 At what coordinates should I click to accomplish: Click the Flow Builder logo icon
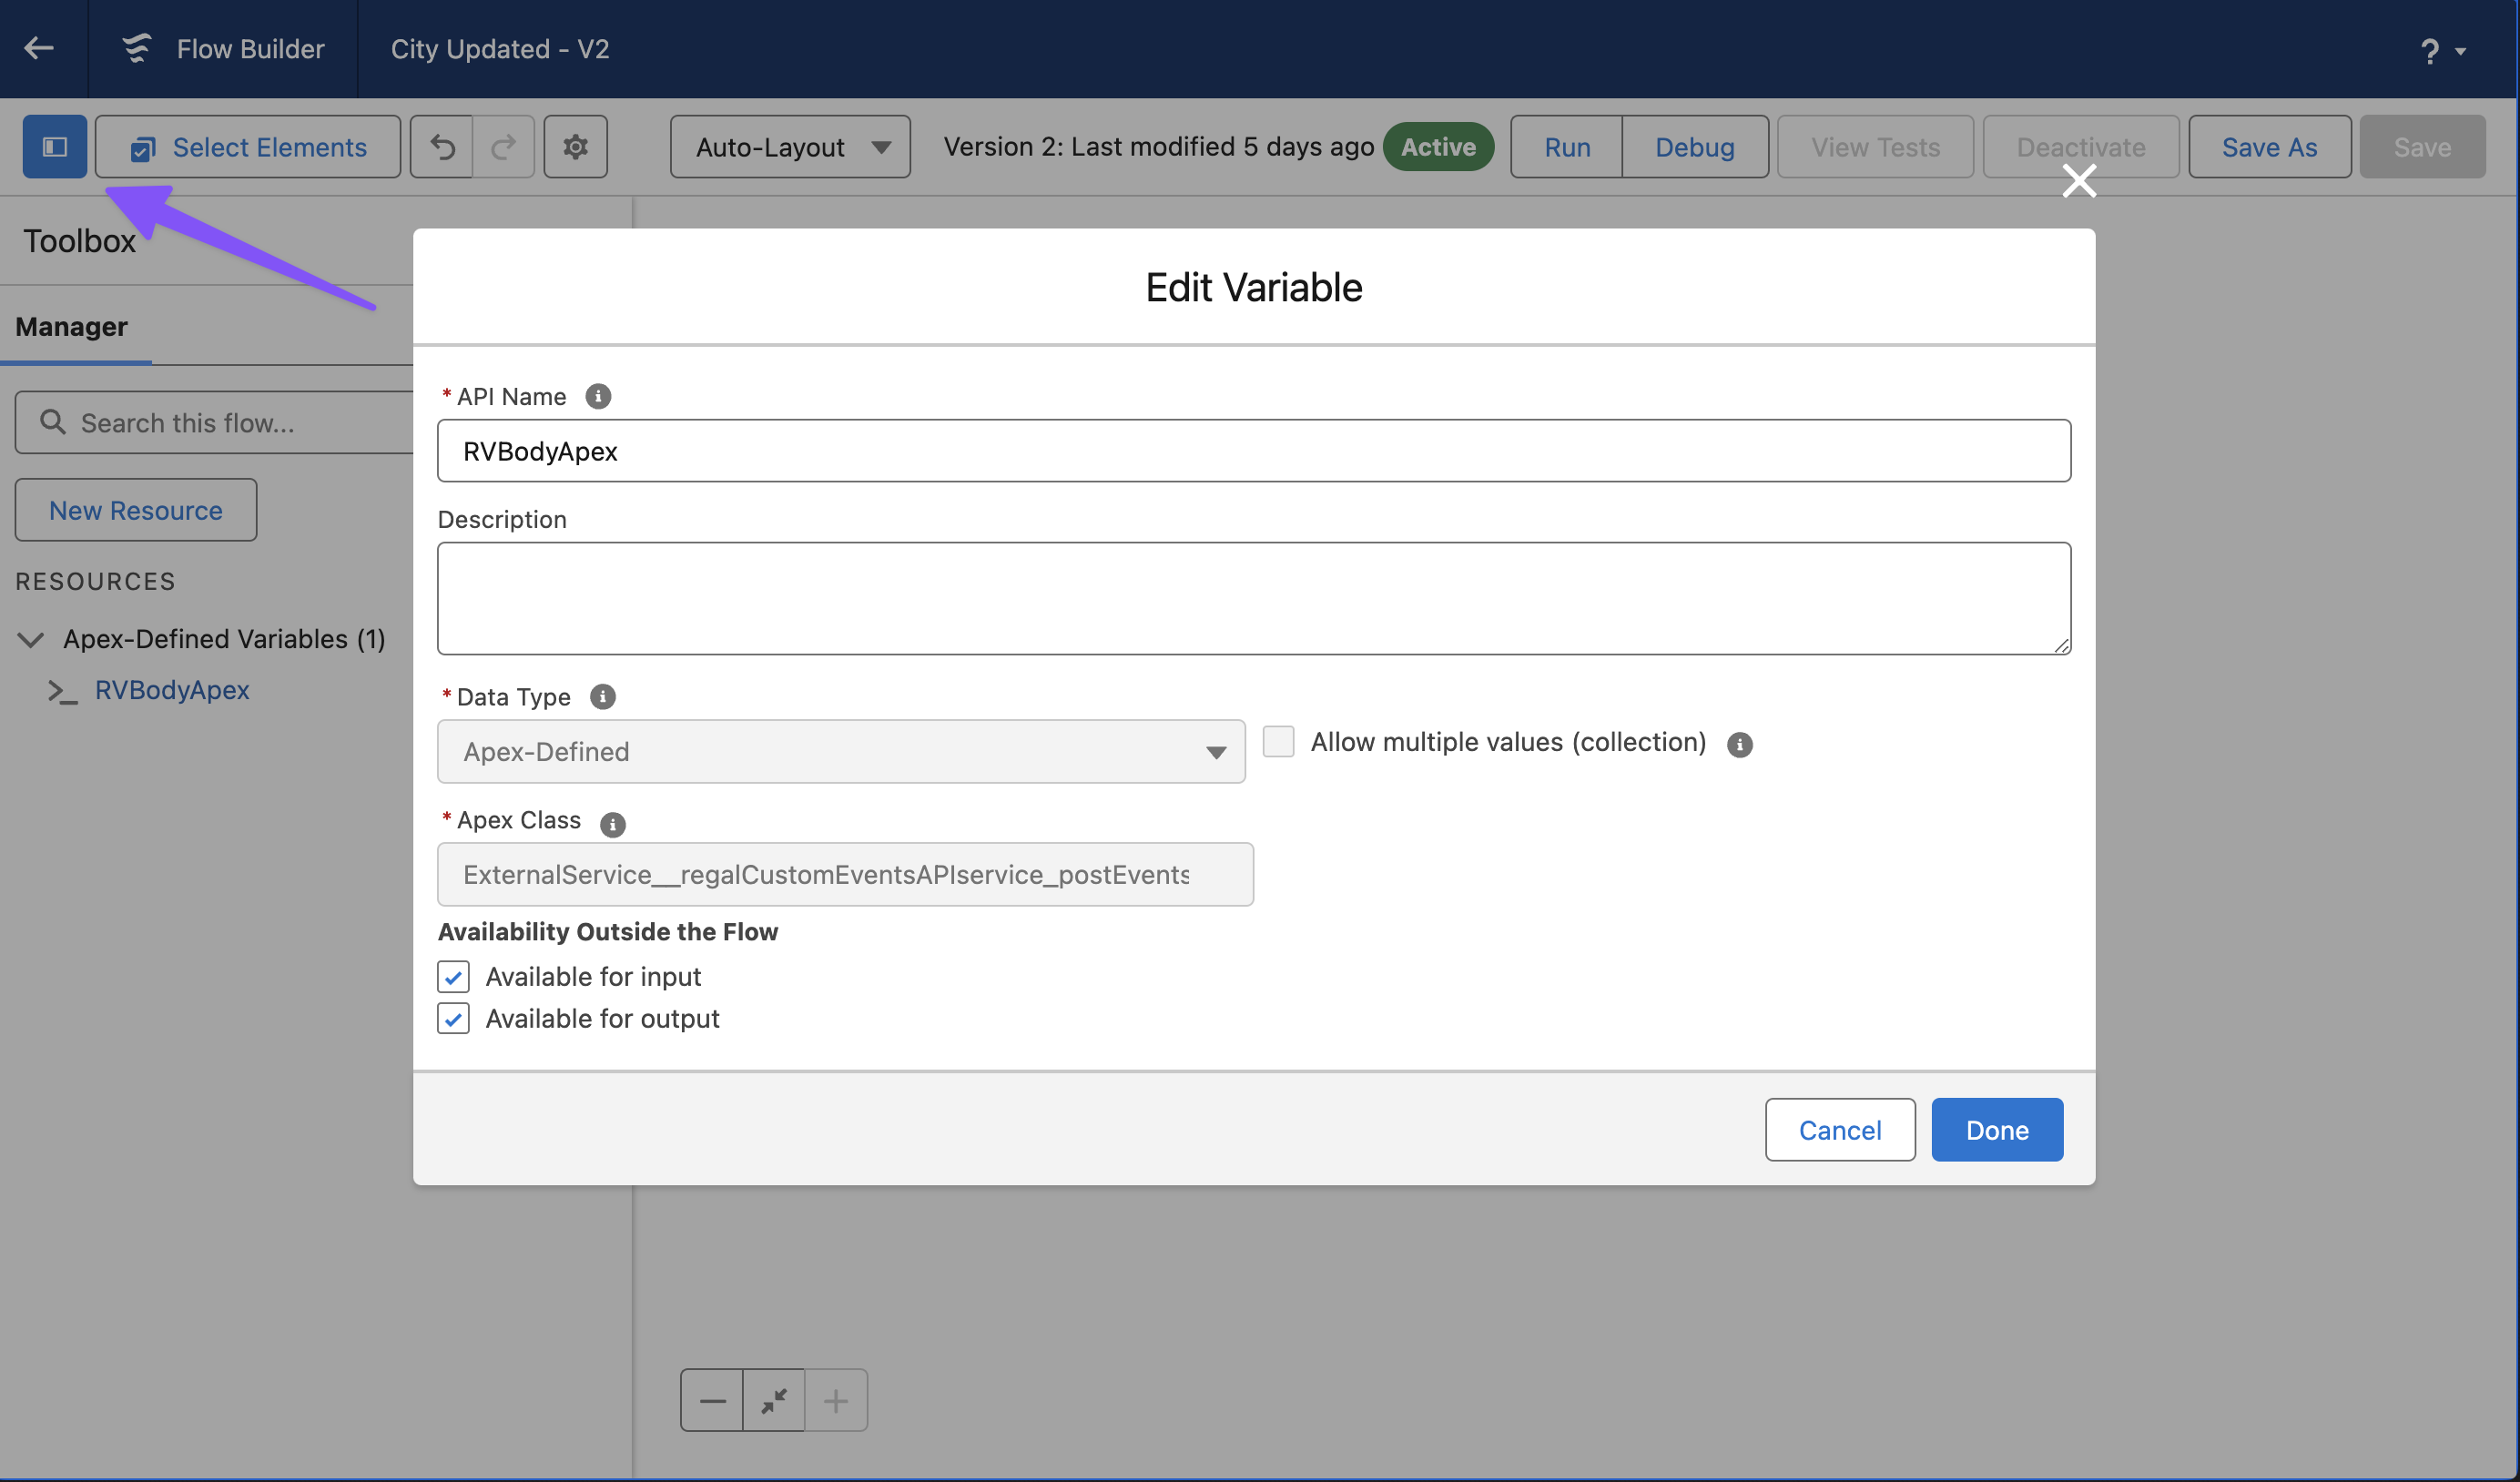[137, 48]
